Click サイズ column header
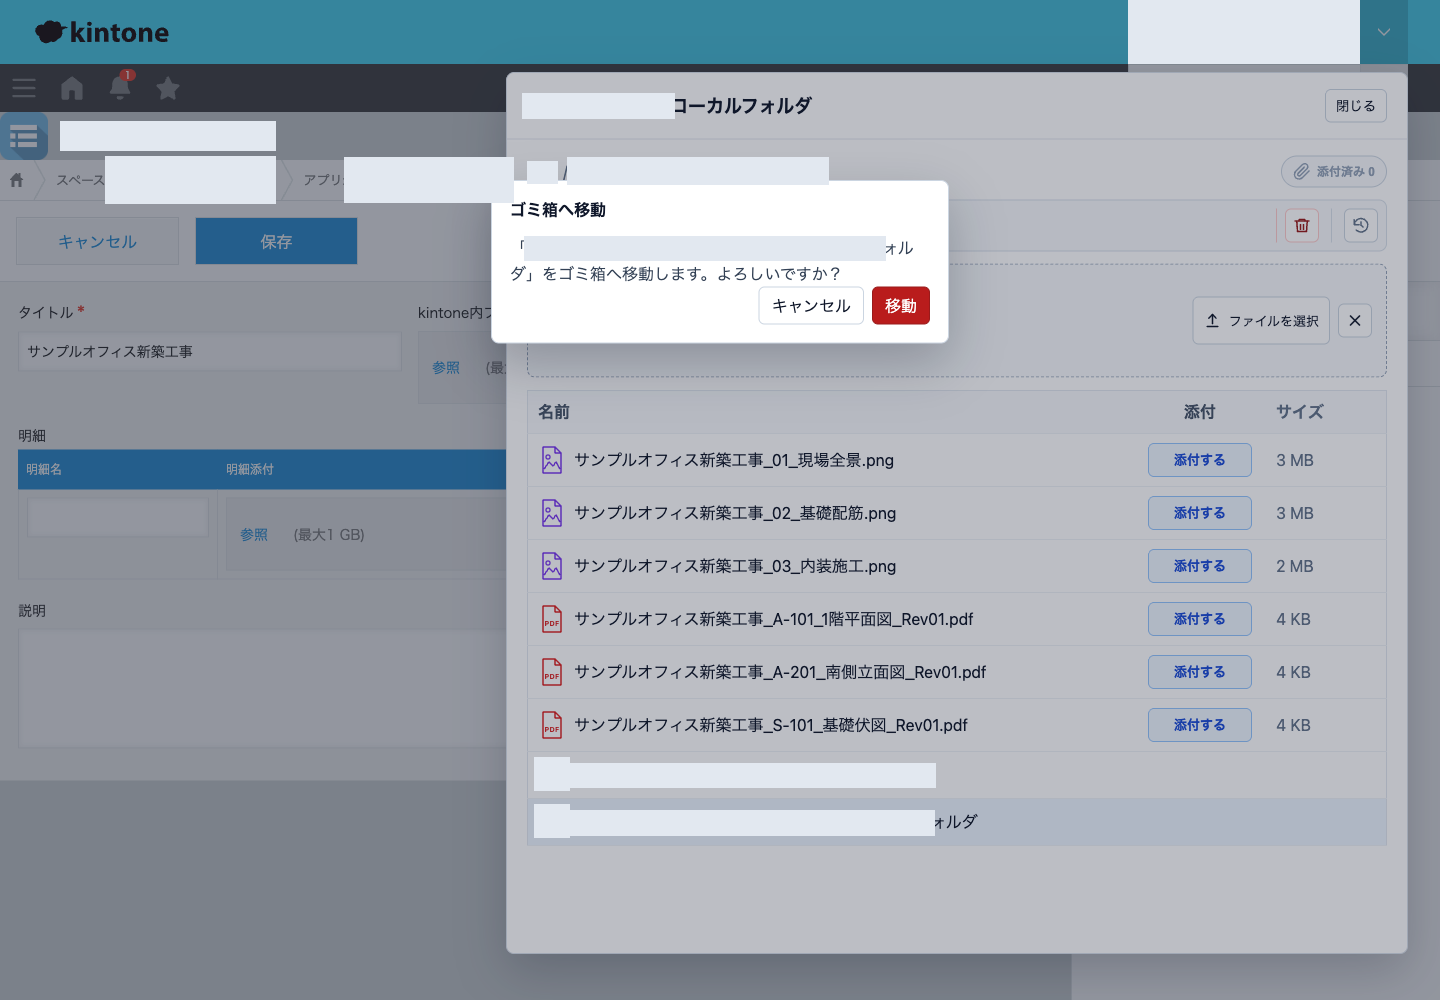The width and height of the screenshot is (1440, 1000). point(1300,412)
